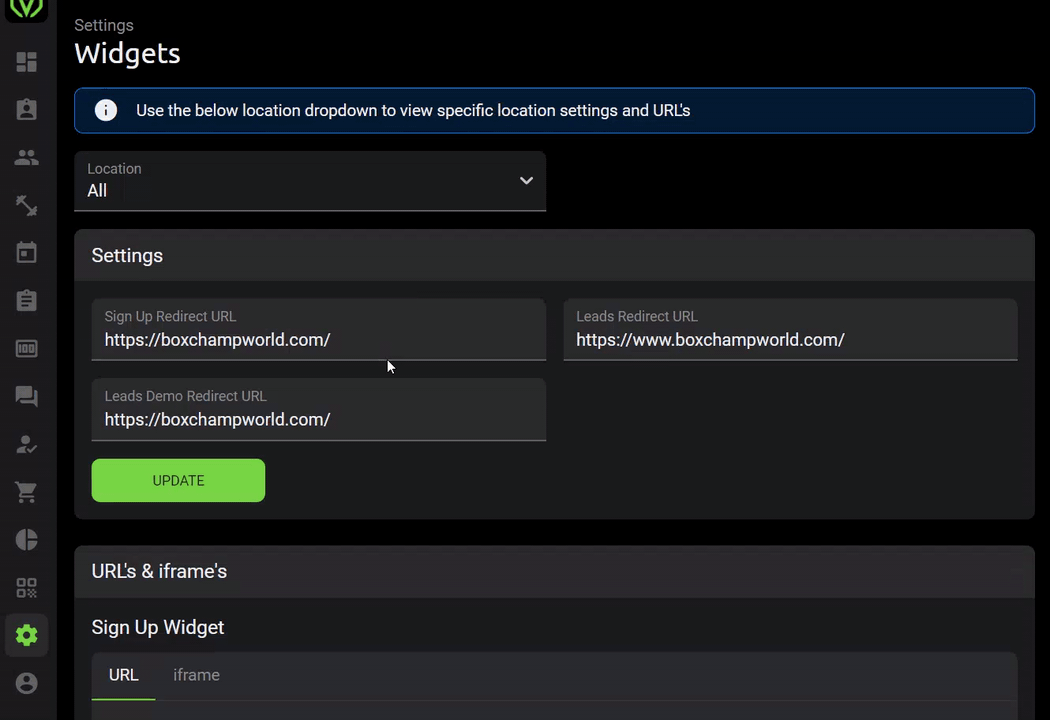Open the clipboard icon in sidebar
The width and height of the screenshot is (1050, 720).
coord(26,300)
